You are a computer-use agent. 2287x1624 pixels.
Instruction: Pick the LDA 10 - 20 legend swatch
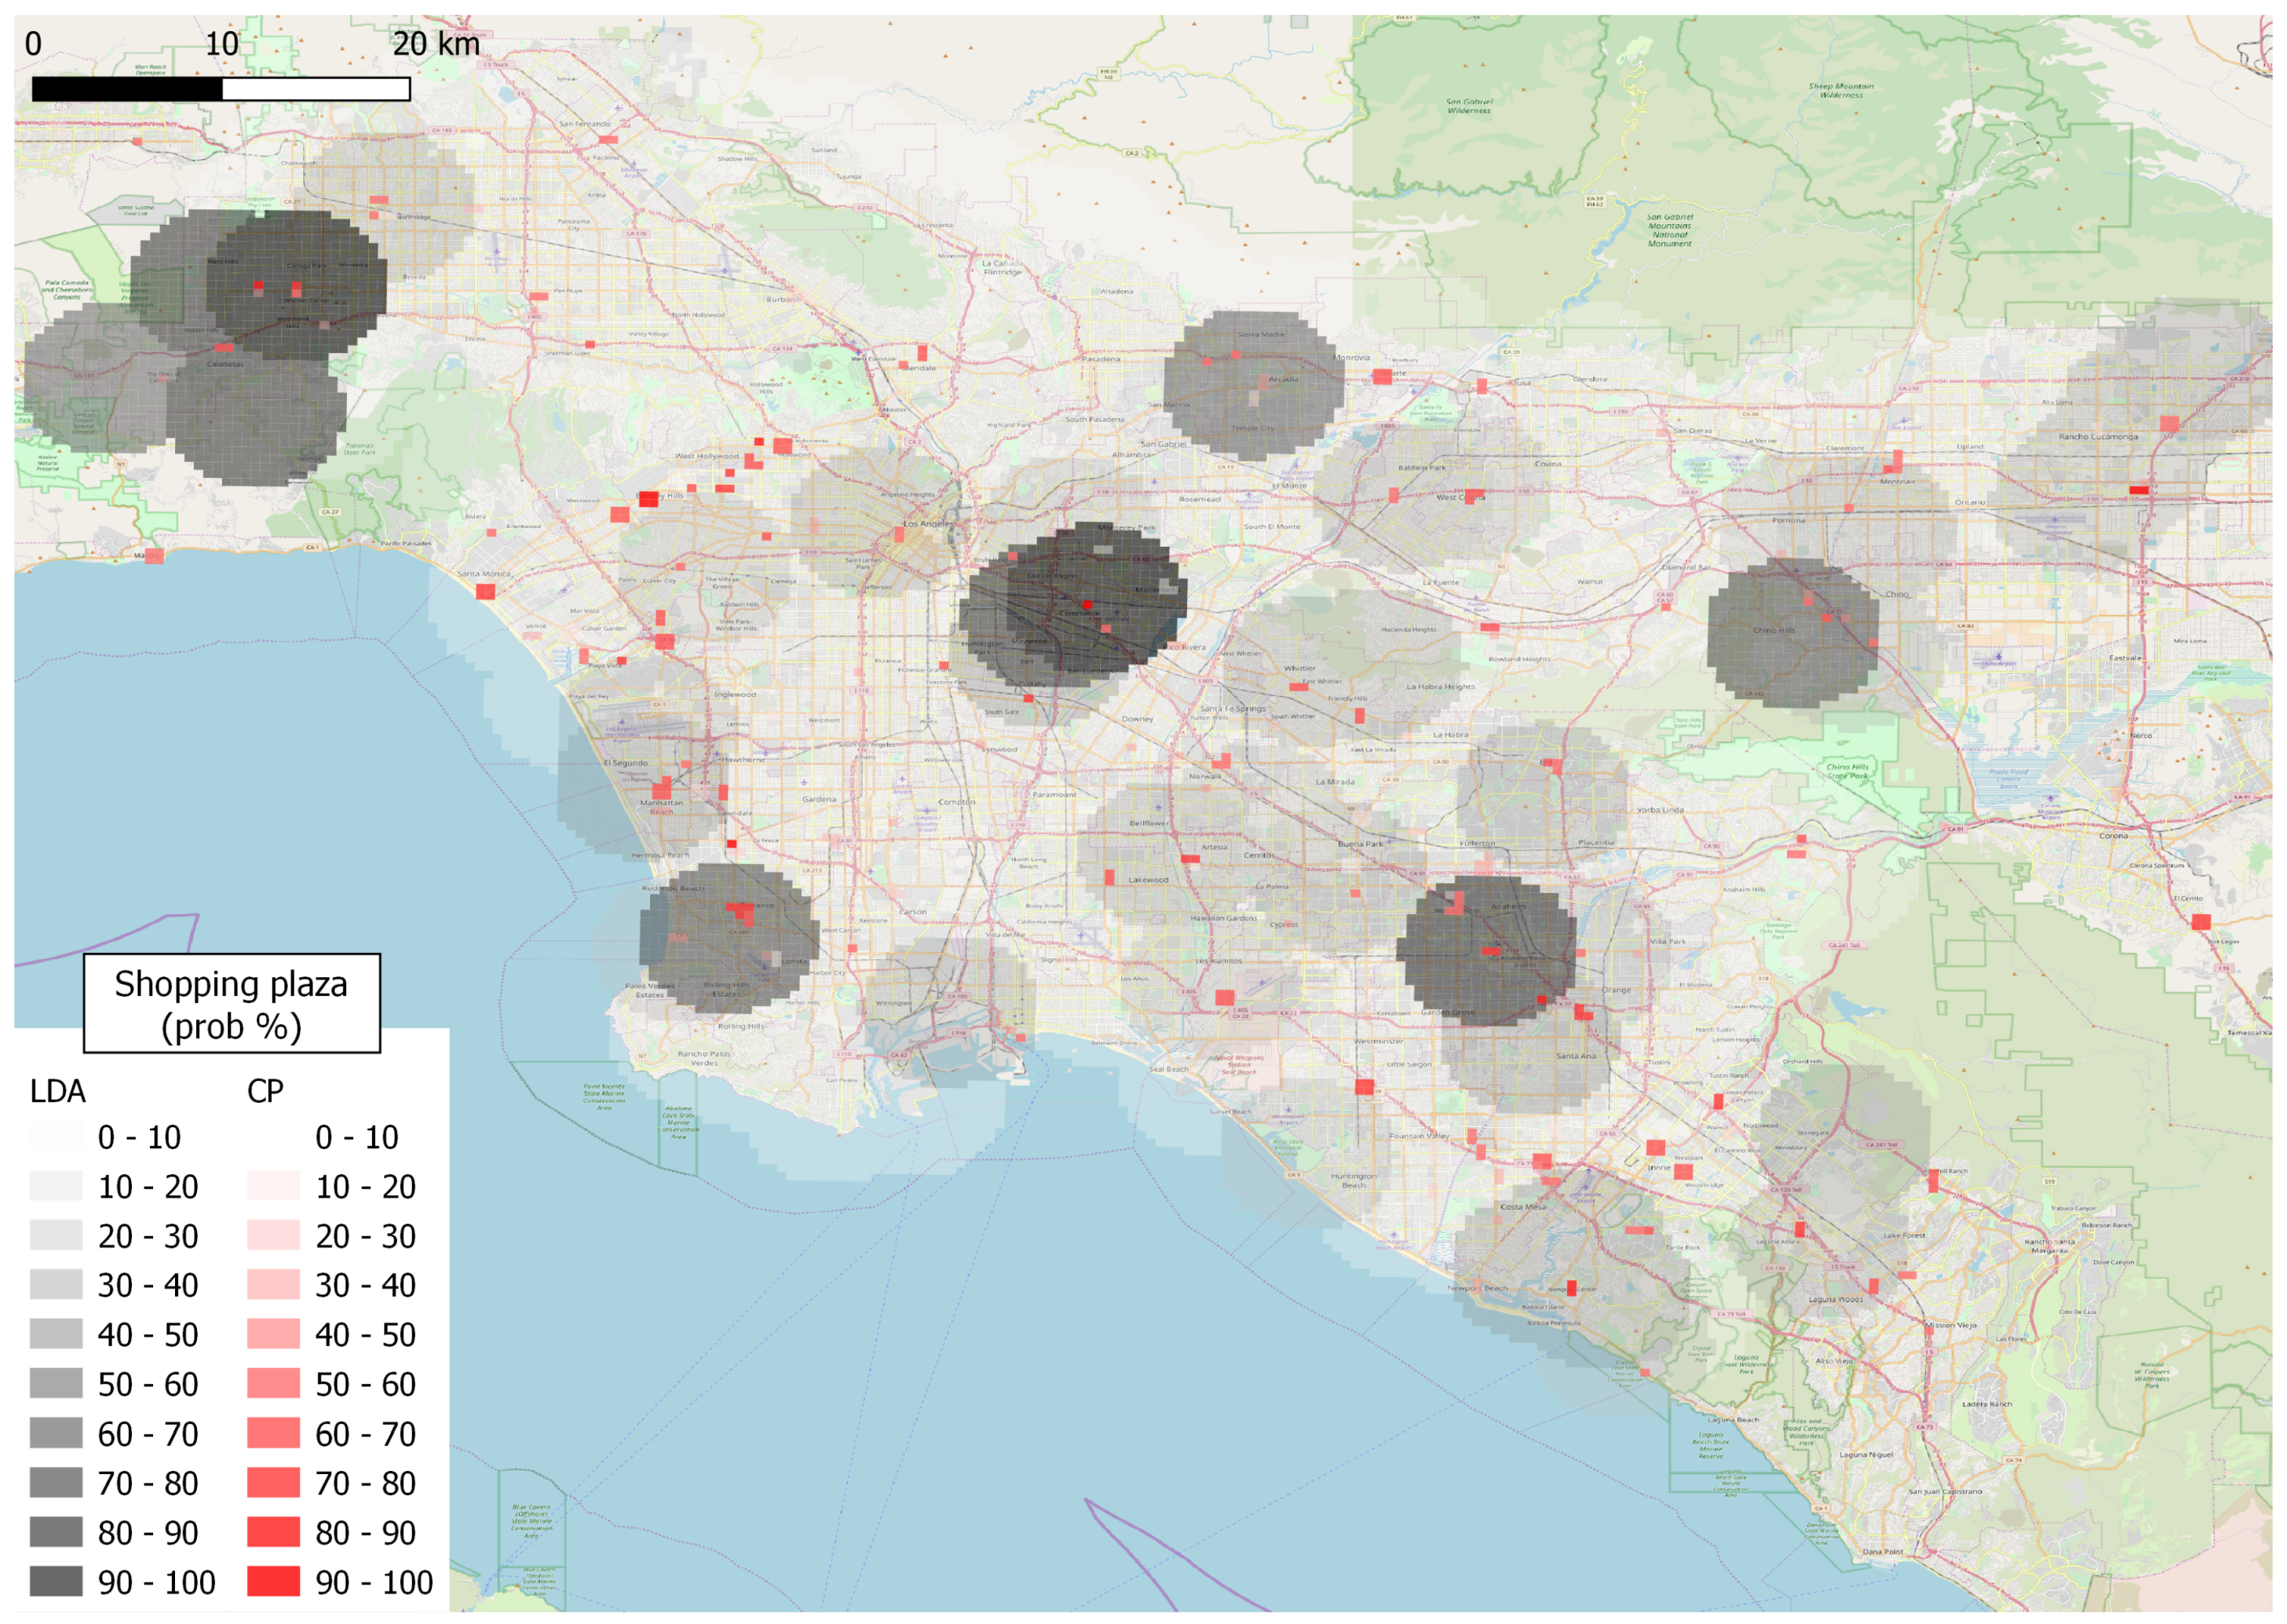click(x=56, y=1186)
